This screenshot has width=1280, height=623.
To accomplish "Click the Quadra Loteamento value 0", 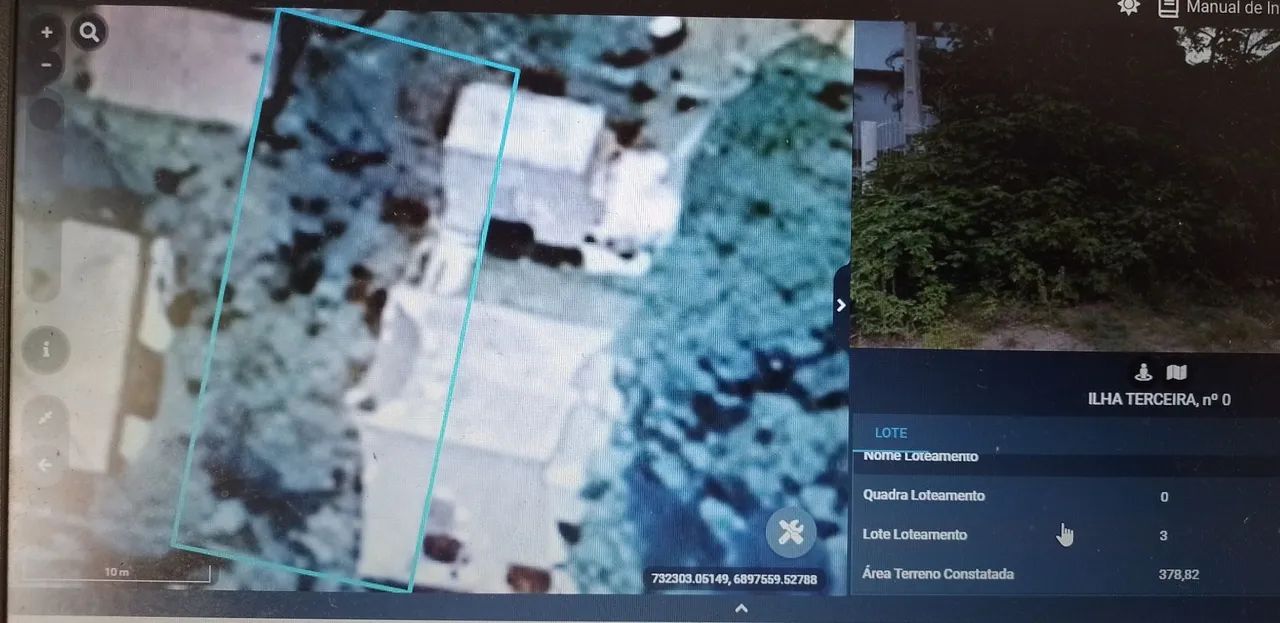I will pyautogui.click(x=1164, y=496).
